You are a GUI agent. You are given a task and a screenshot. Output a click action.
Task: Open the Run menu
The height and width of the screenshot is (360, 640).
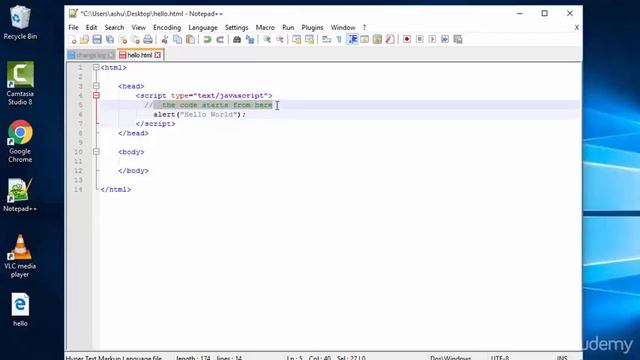pos(288,27)
